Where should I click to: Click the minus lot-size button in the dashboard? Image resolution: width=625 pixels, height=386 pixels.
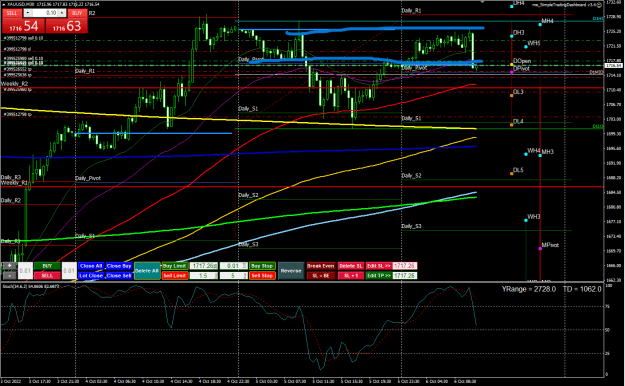[9, 275]
